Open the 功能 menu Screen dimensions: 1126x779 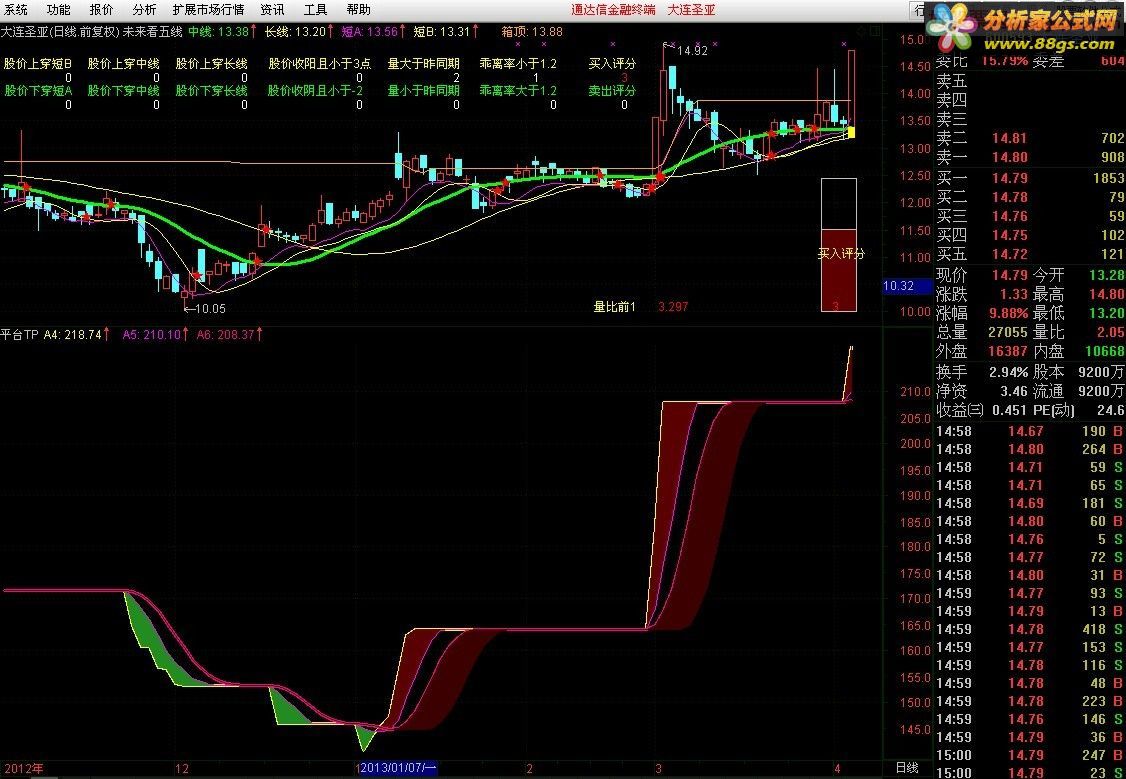coord(59,9)
